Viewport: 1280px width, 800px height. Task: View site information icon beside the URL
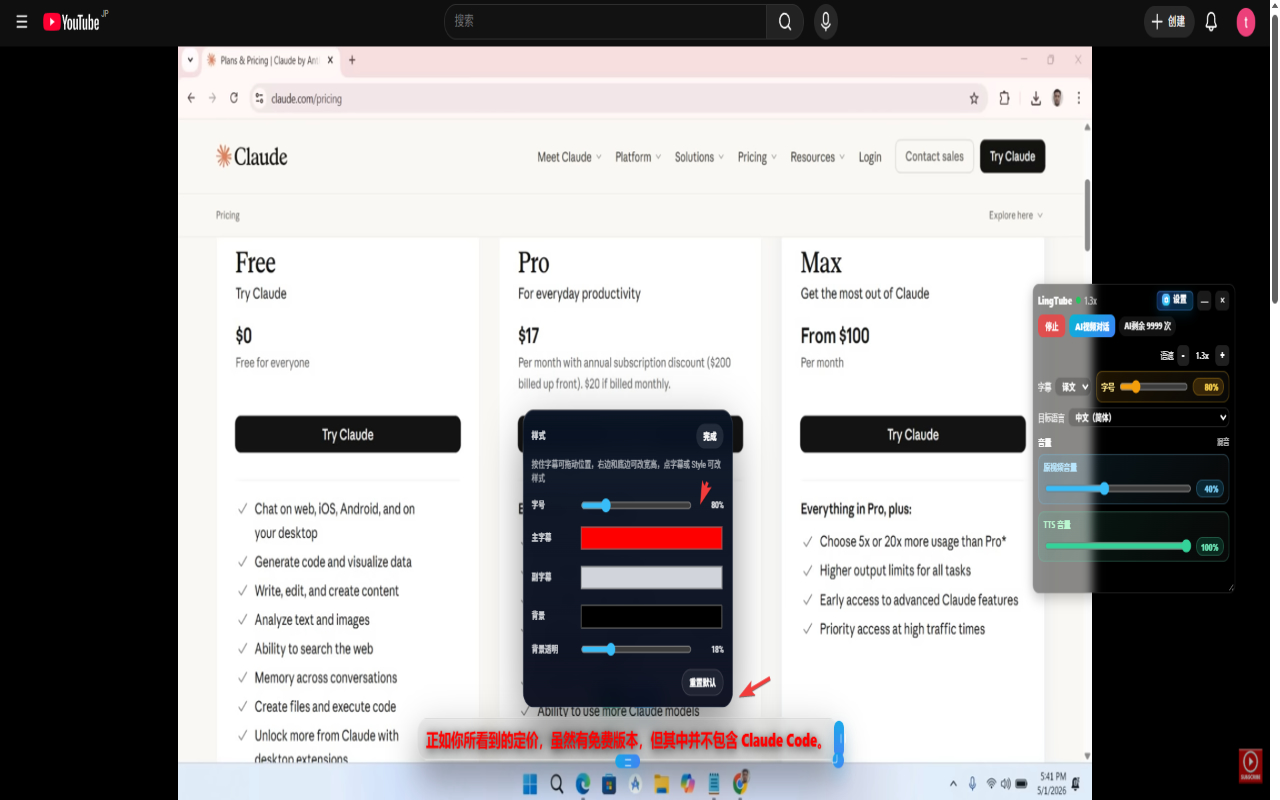coord(258,98)
